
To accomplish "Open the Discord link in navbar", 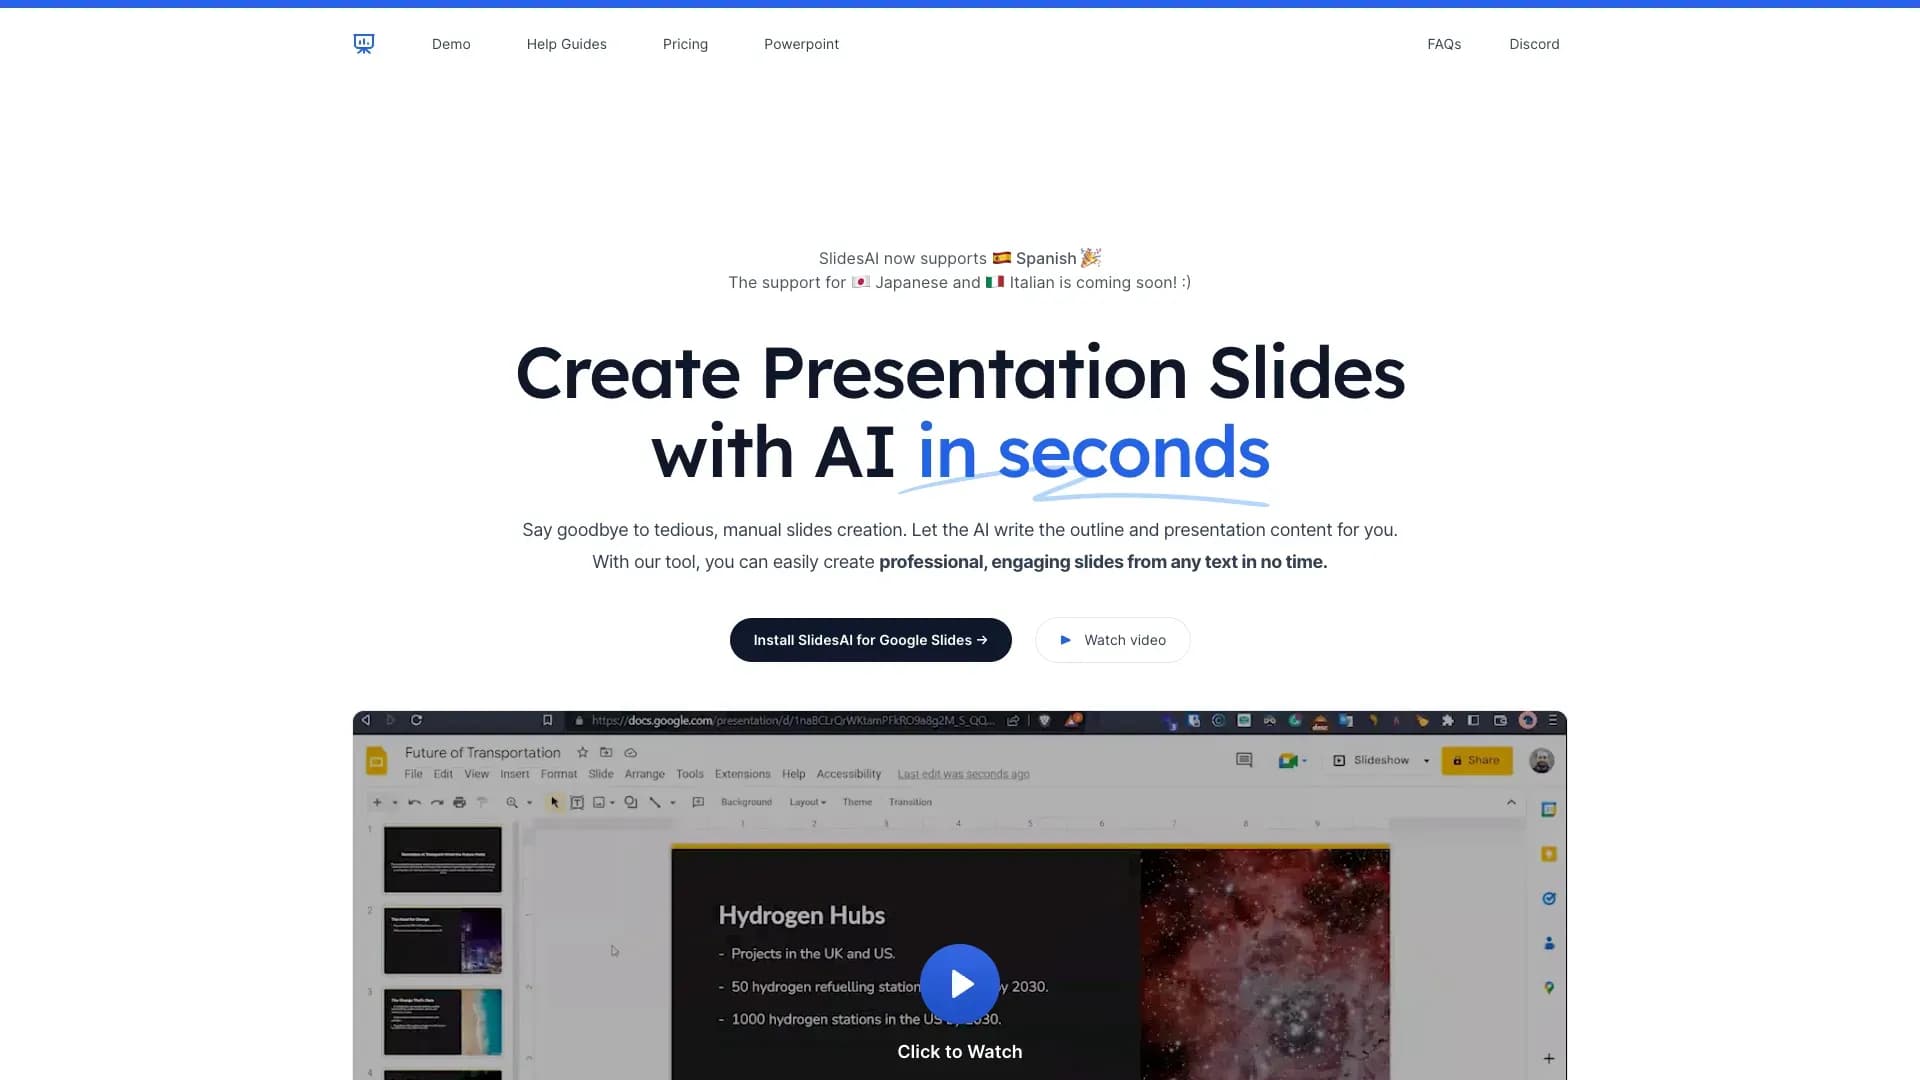I will tap(1534, 44).
